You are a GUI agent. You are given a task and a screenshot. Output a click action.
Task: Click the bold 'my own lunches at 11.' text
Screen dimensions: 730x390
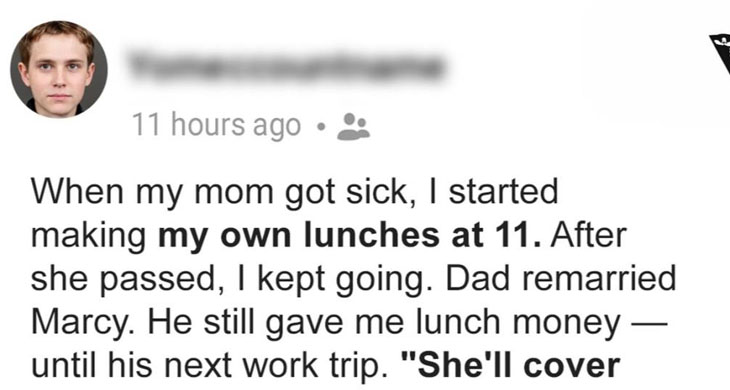[350, 235]
